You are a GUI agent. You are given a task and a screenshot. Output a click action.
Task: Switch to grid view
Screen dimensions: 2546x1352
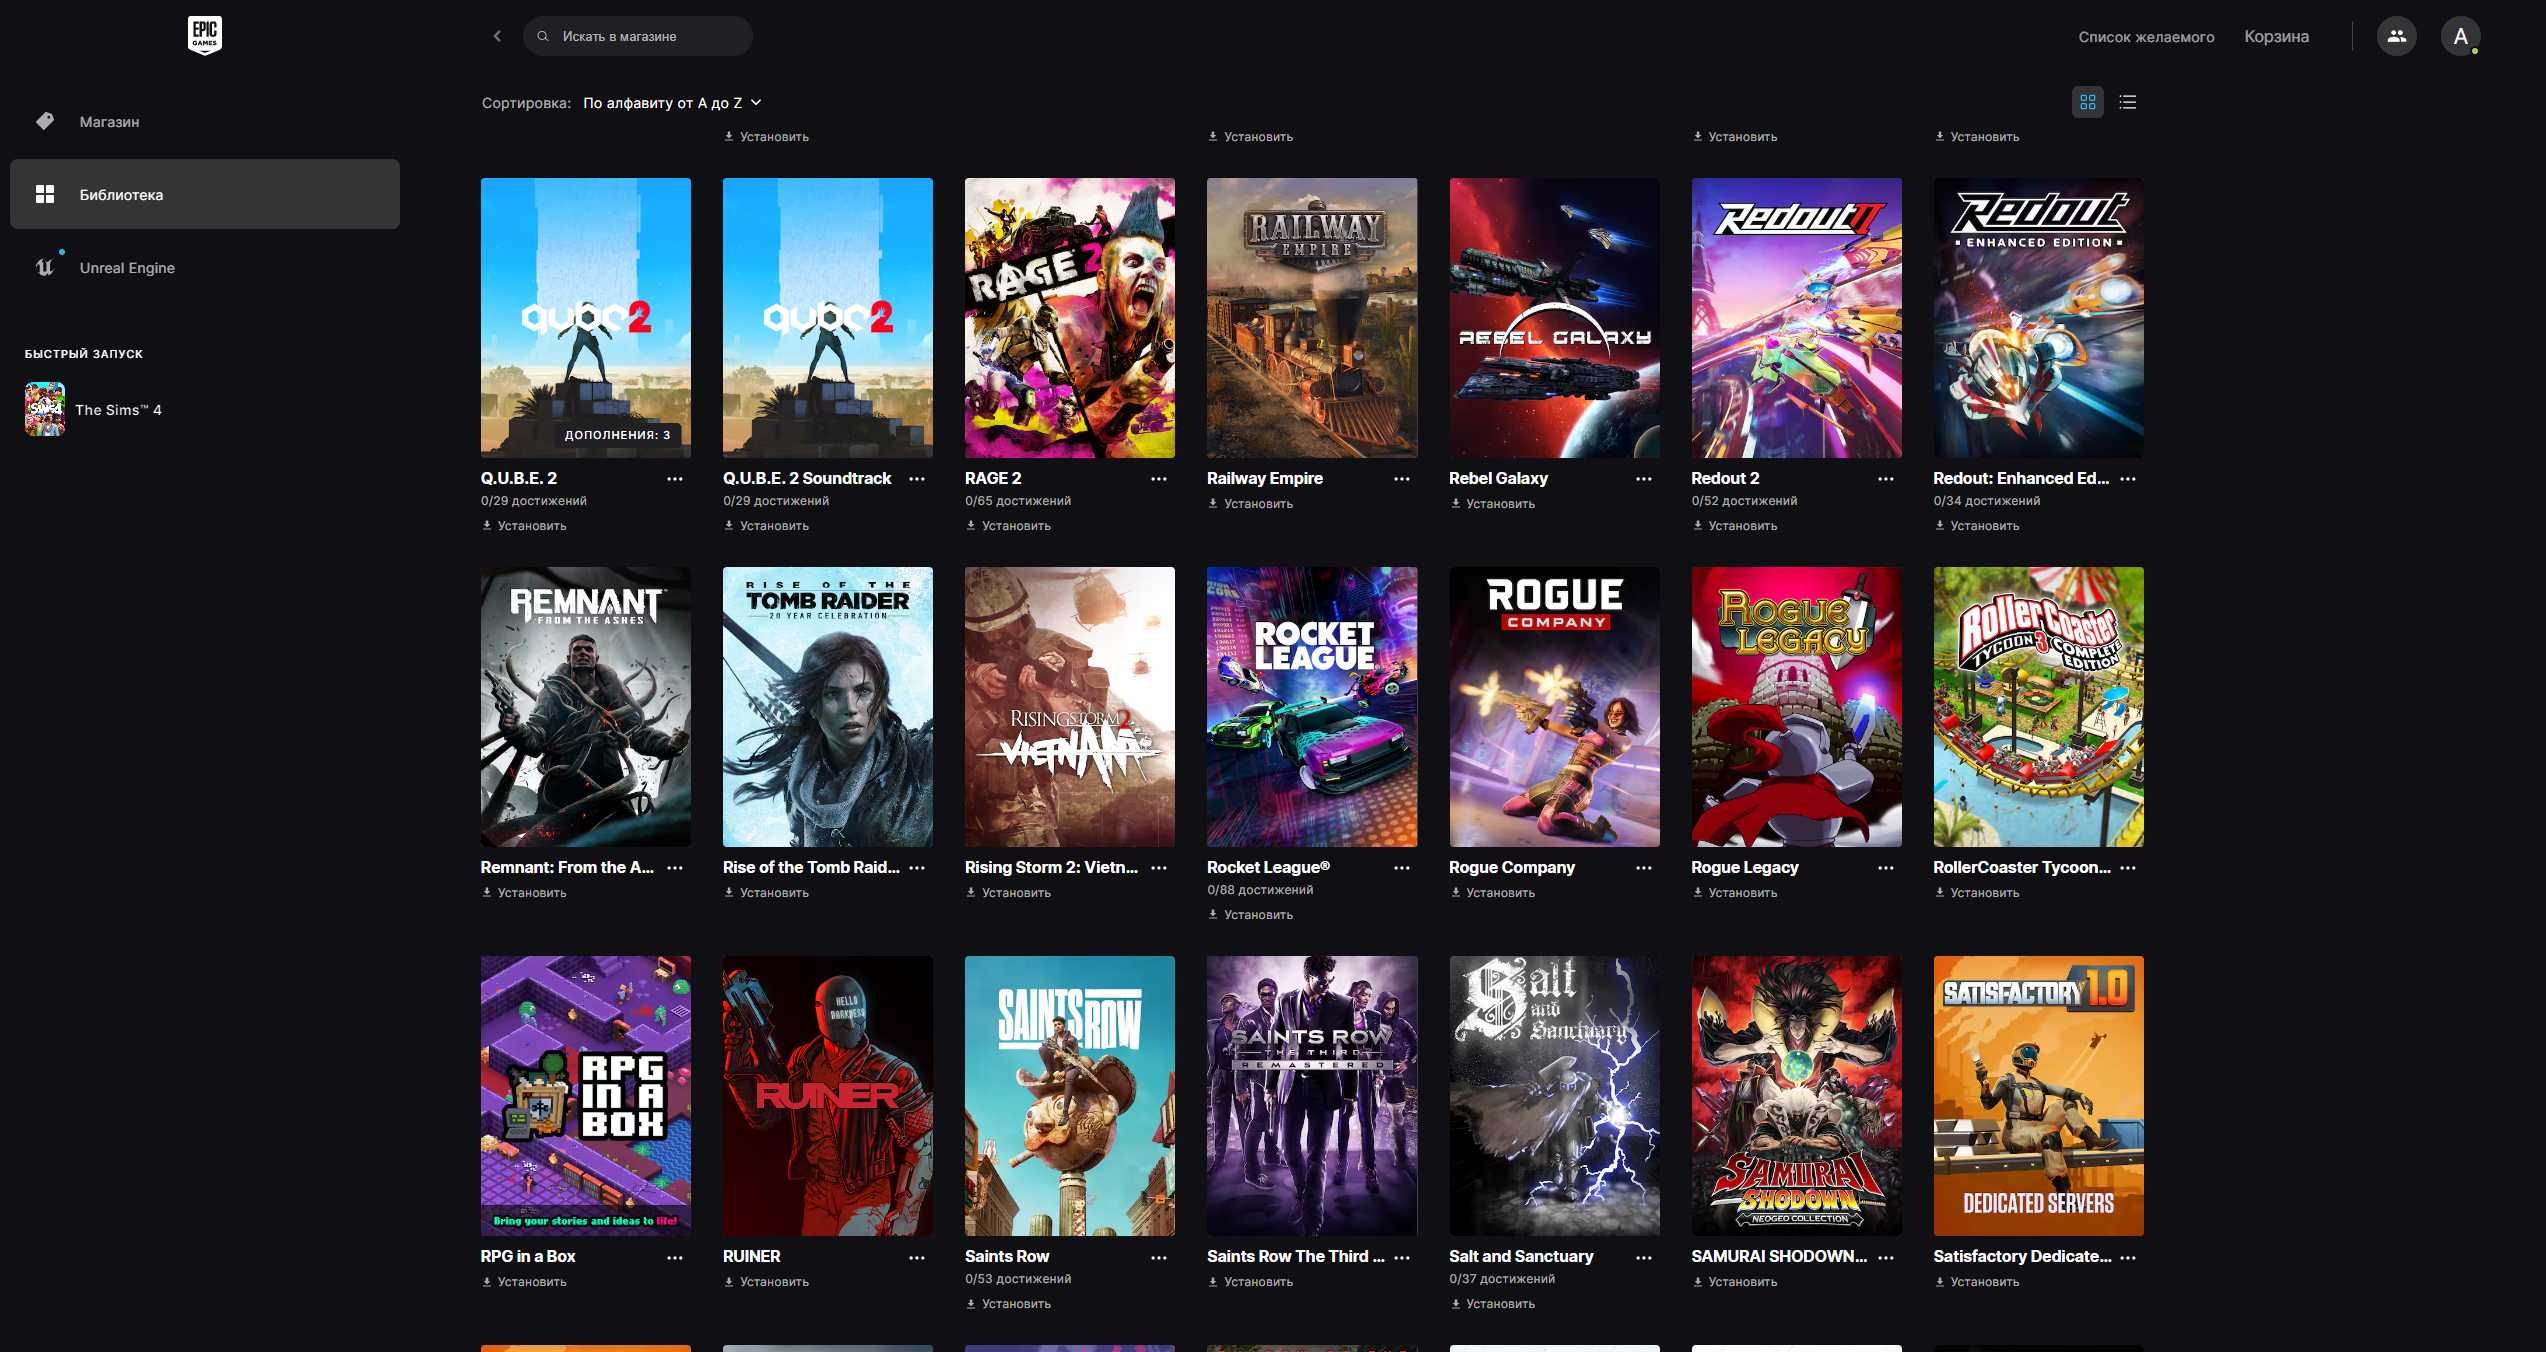tap(2088, 102)
